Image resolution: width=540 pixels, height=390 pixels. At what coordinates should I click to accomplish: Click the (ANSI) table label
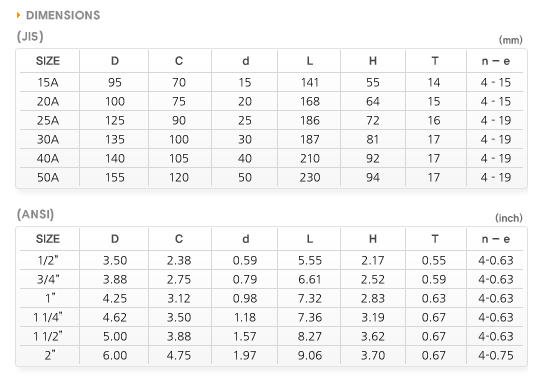click(35, 214)
